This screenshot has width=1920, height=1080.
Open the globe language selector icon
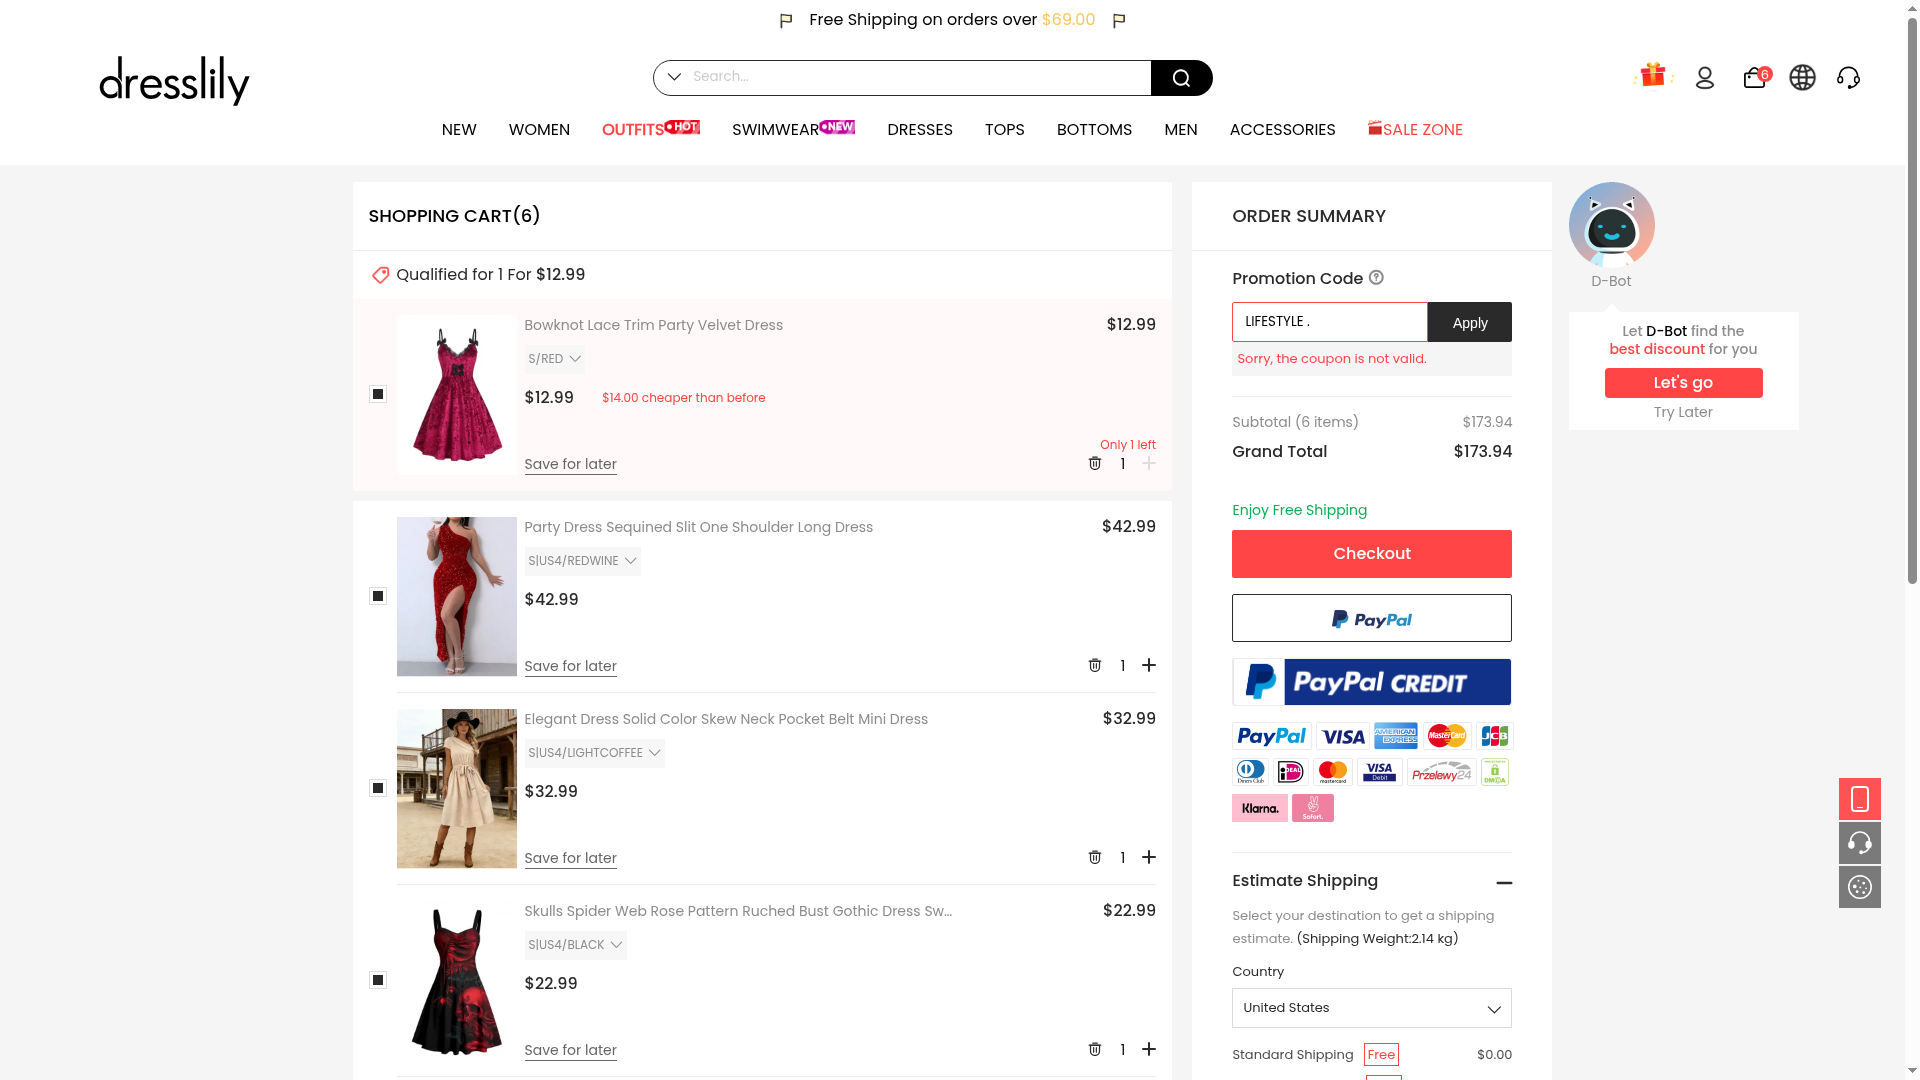(x=1802, y=77)
